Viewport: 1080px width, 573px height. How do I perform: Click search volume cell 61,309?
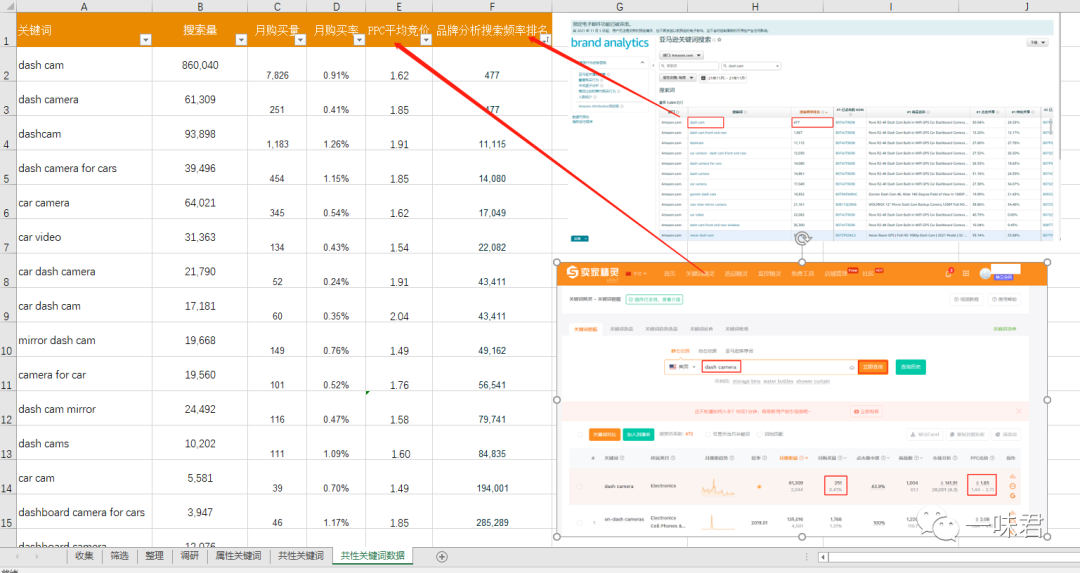200,99
